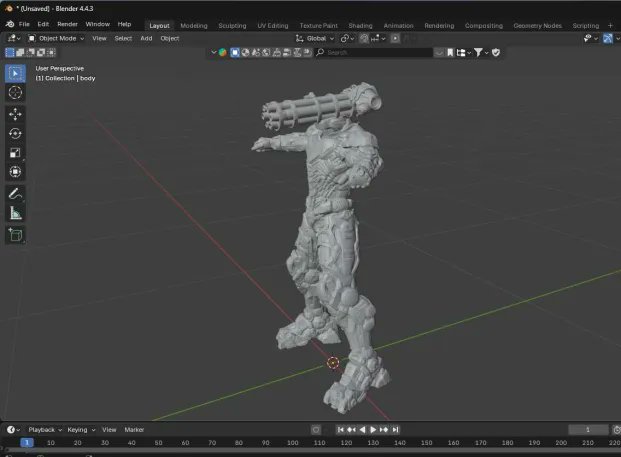Click the bookmark icon beside search field
The image size is (621, 457).
(x=450, y=52)
